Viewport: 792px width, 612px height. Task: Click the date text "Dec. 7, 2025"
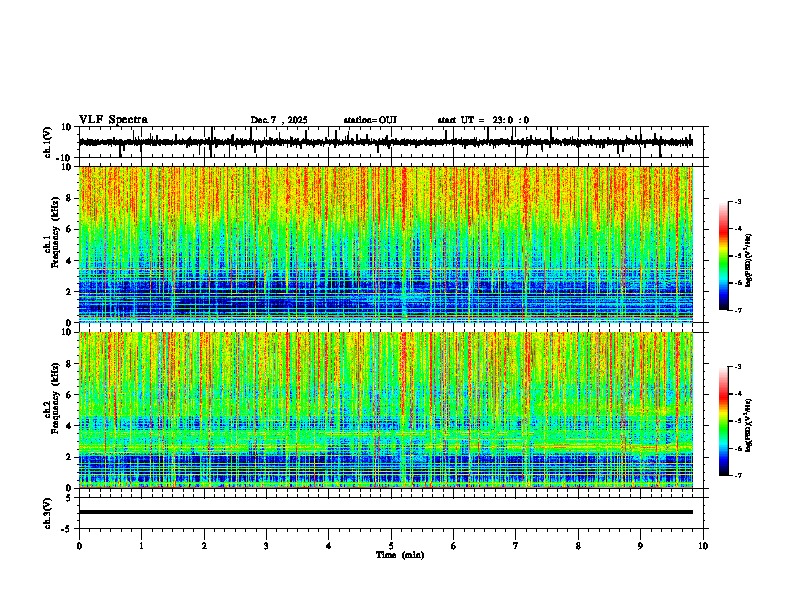[279, 120]
